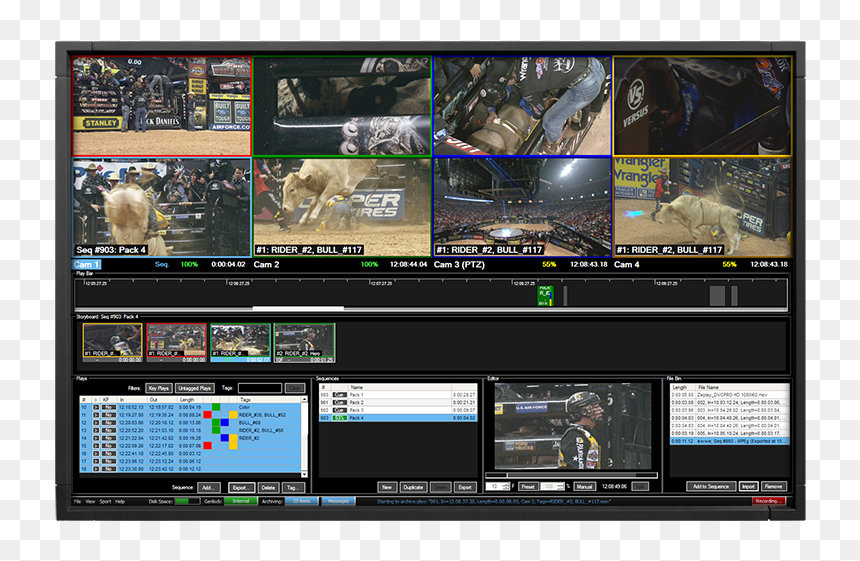860x561 pixels.
Task: Click the play icon in play row 14
Action: pyautogui.click(x=96, y=438)
